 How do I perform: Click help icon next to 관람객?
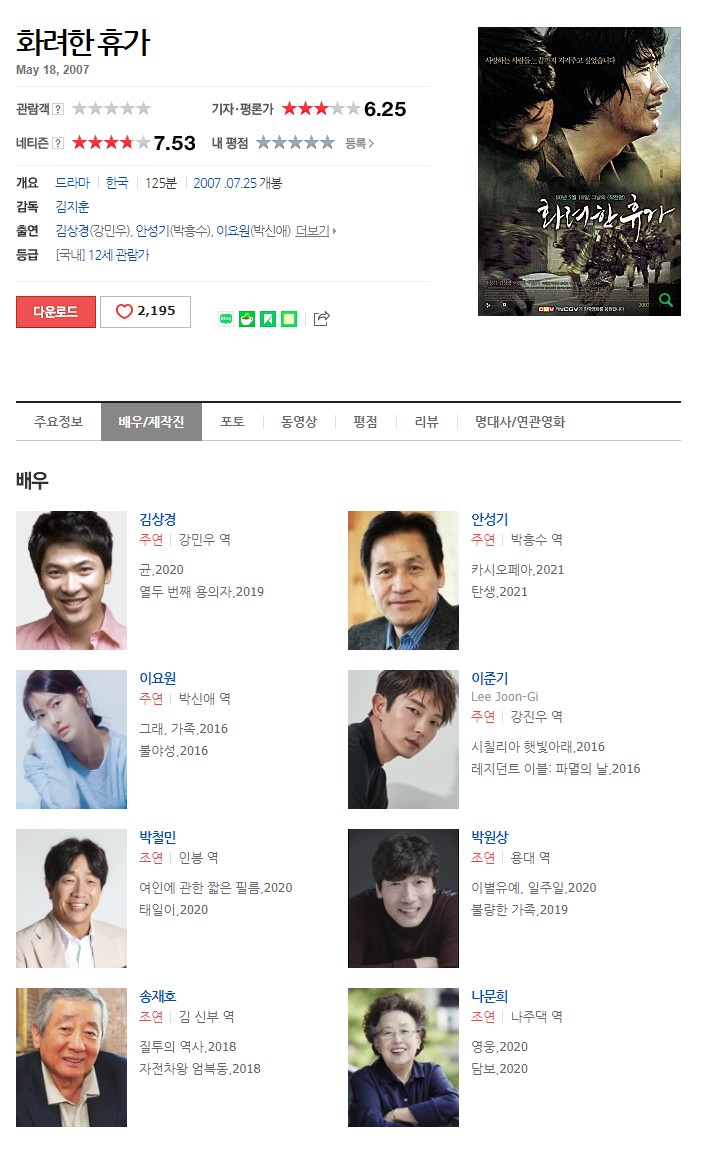tap(58, 109)
